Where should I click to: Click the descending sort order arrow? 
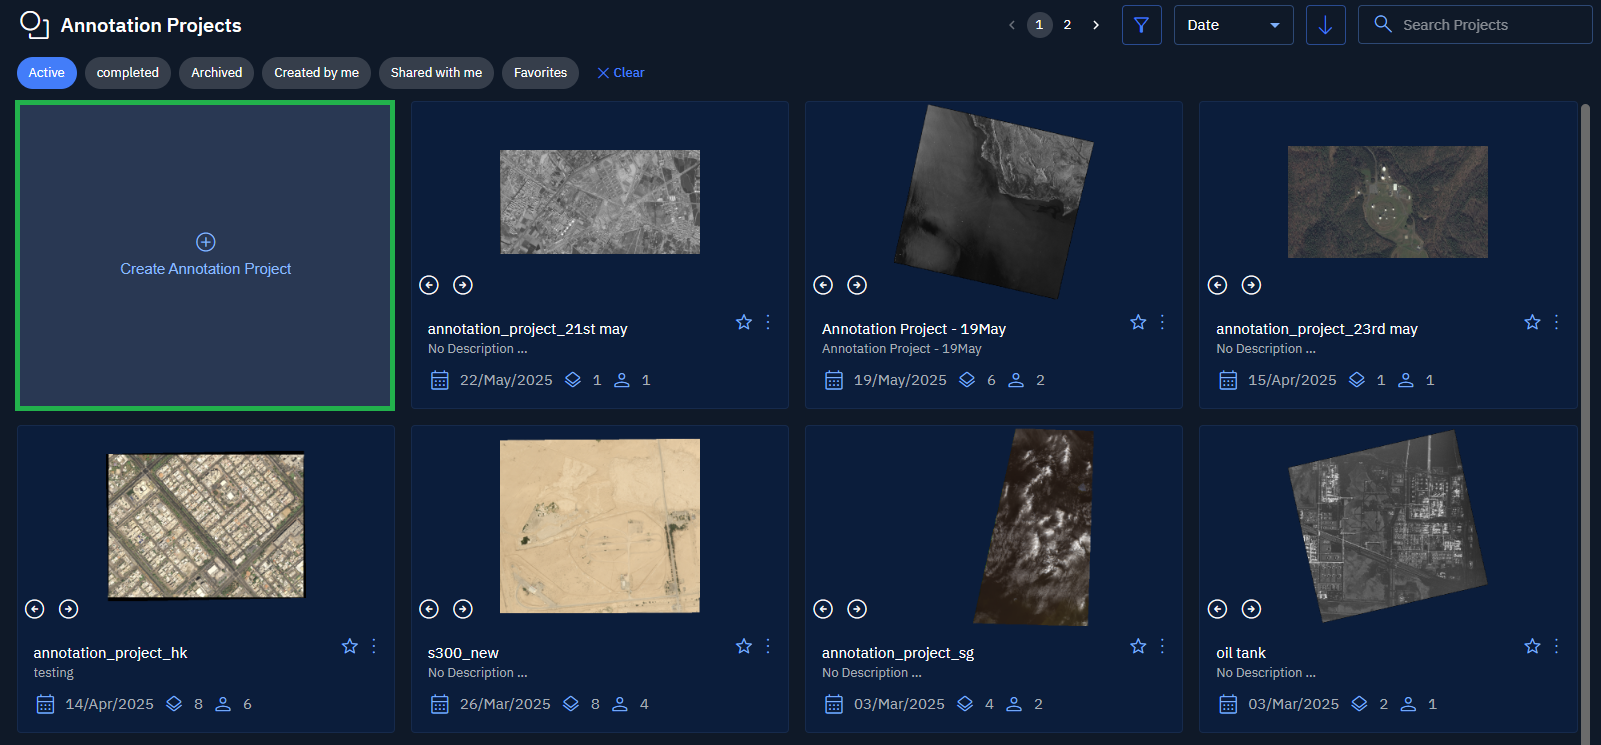point(1325,25)
